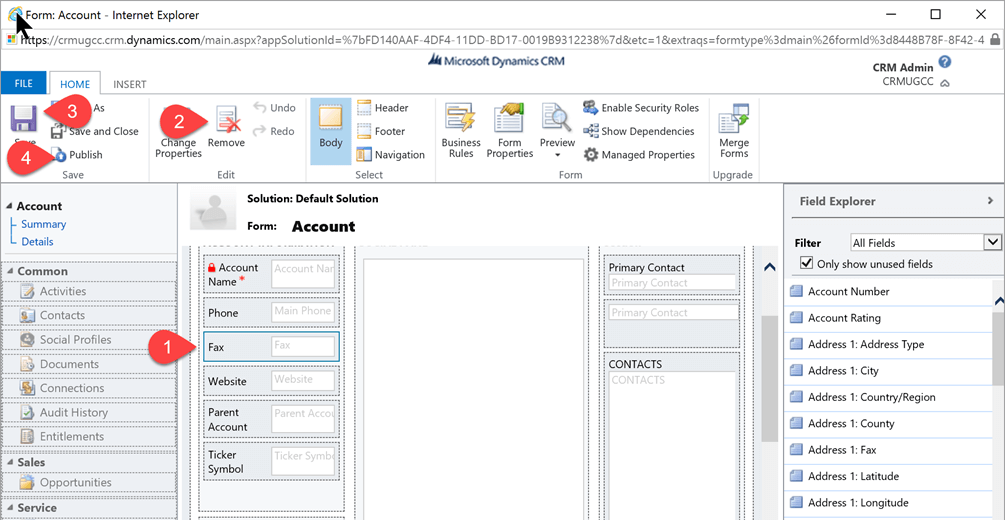The height and width of the screenshot is (520, 1005).
Task: Select Address 1: City field
Action: pyautogui.click(x=888, y=371)
